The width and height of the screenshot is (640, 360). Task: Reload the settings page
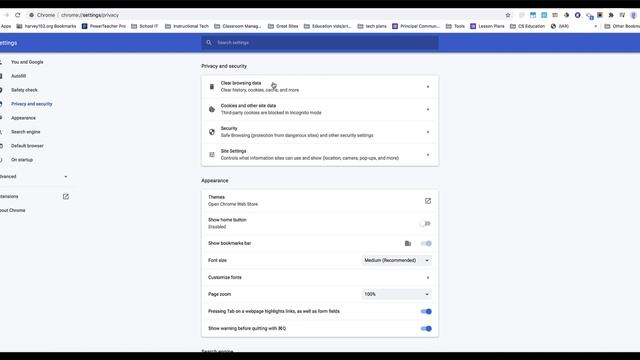tap(18, 15)
